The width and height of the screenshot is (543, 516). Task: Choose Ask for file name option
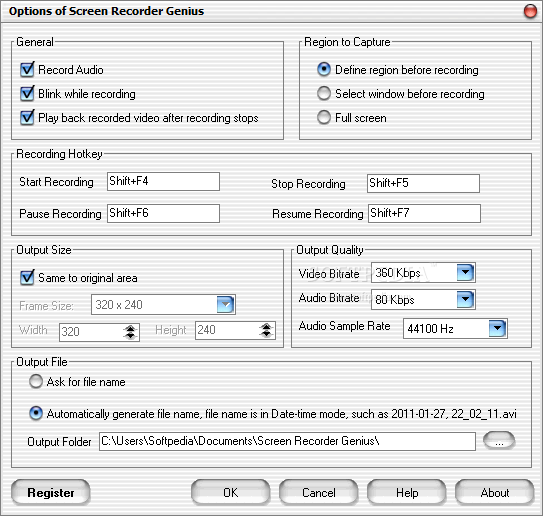(x=36, y=381)
